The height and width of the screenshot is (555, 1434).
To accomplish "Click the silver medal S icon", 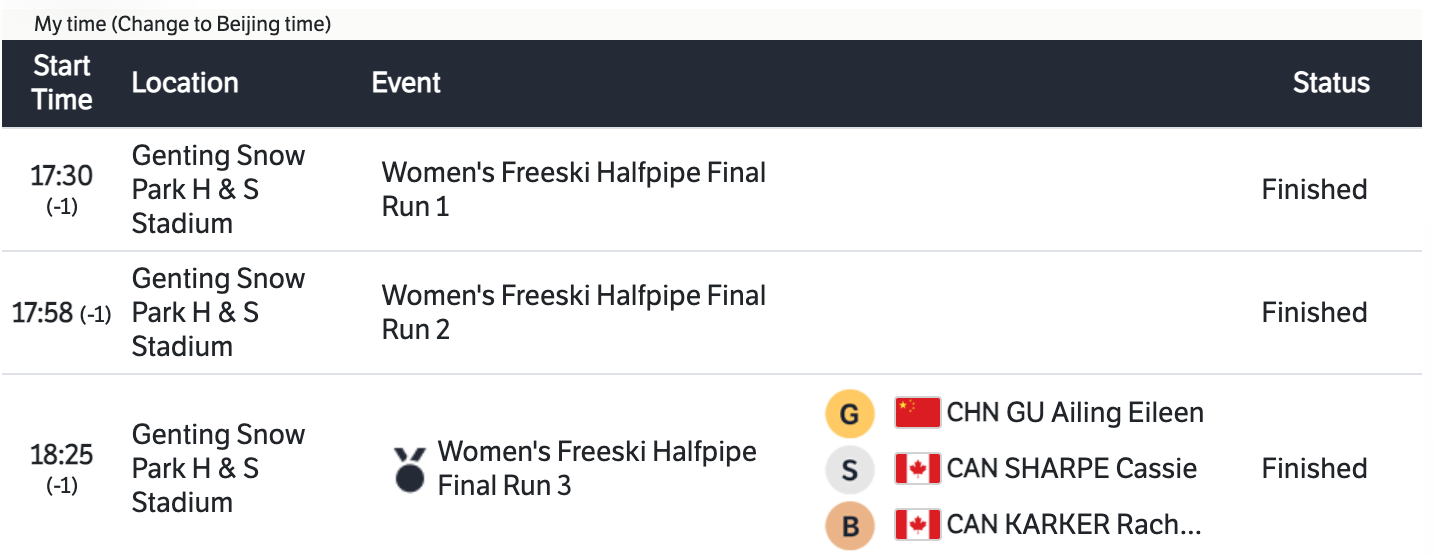I will (849, 469).
